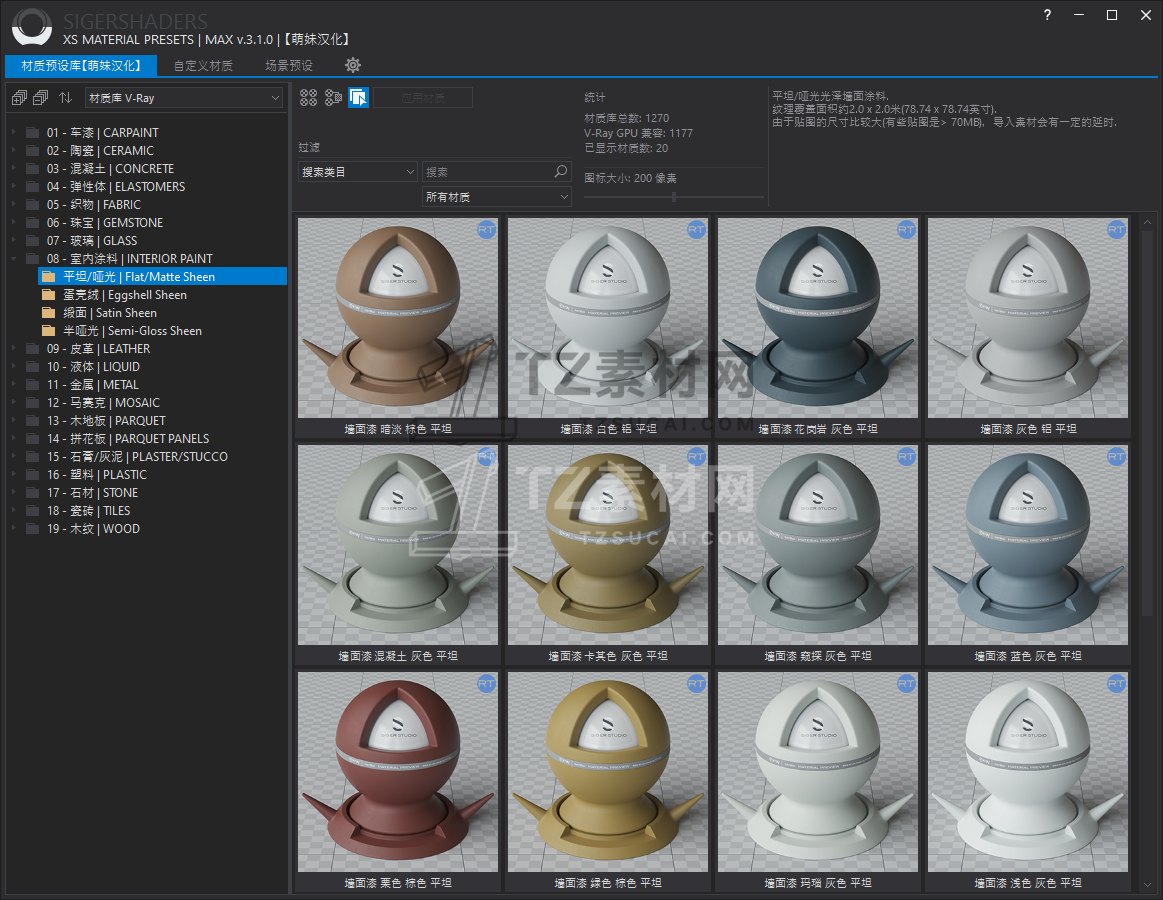Click the V-Ray GPU 兼容: 1177 text
This screenshot has width=1163, height=900.
639,133
